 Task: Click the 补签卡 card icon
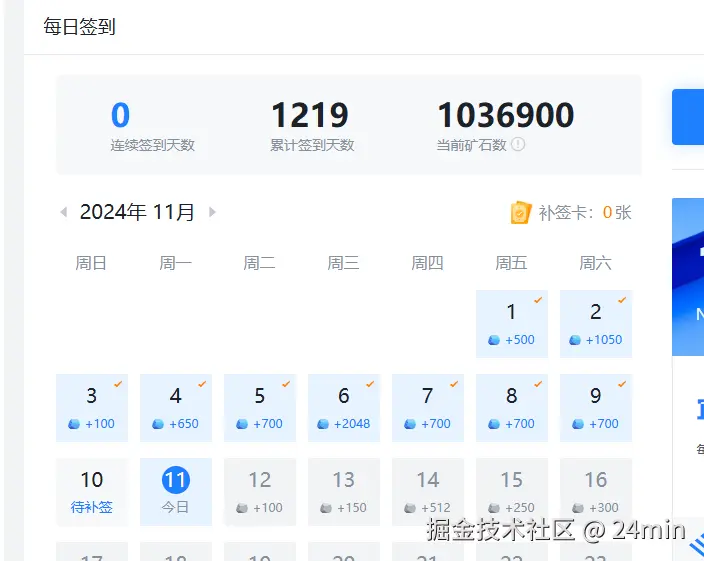520,212
